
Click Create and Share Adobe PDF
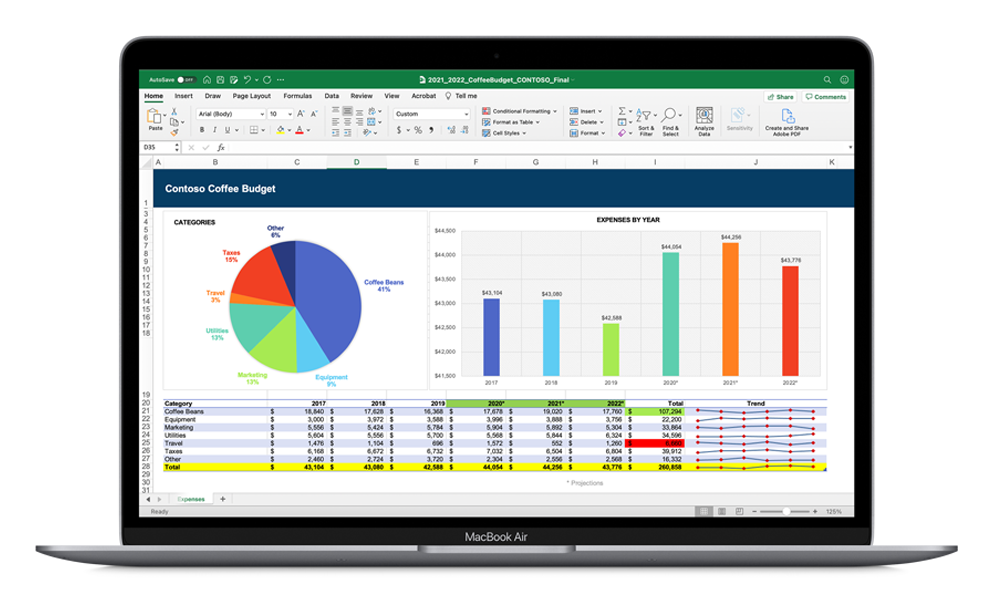(787, 122)
